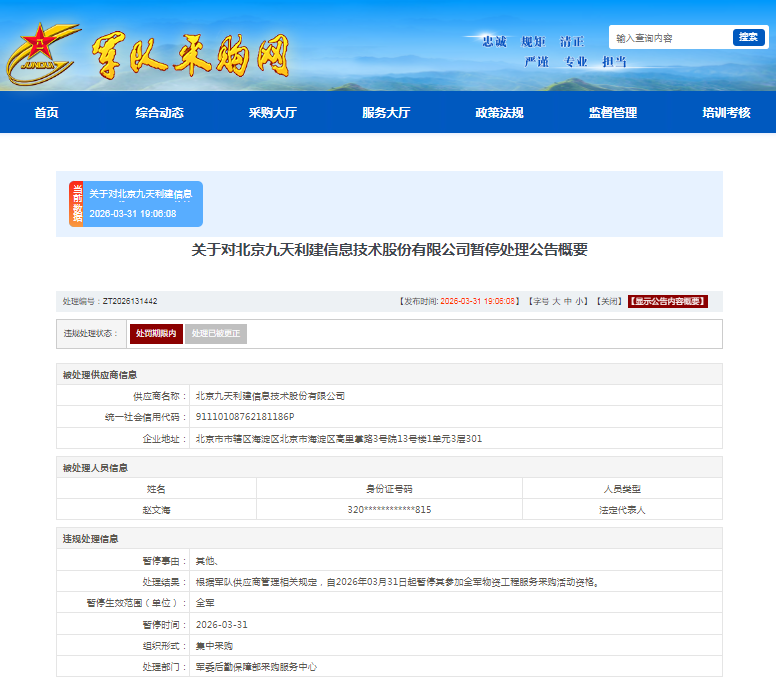Screen dimensions: 776x690
Task: Select the 处理已被更正 status tab
Action: [216, 334]
